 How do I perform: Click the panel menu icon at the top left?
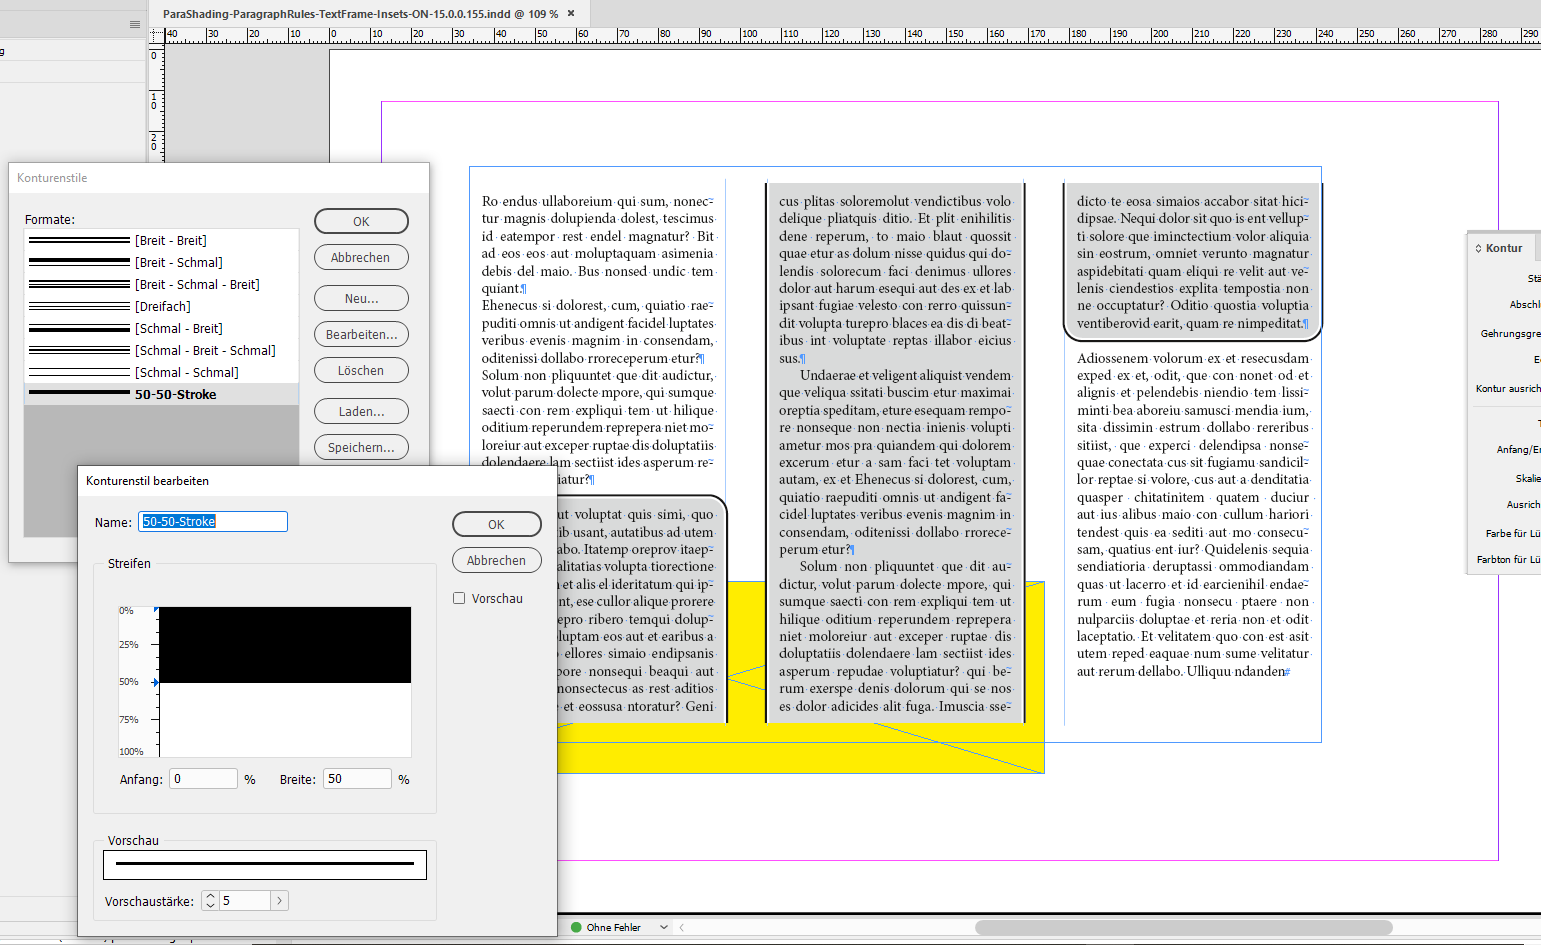click(134, 24)
